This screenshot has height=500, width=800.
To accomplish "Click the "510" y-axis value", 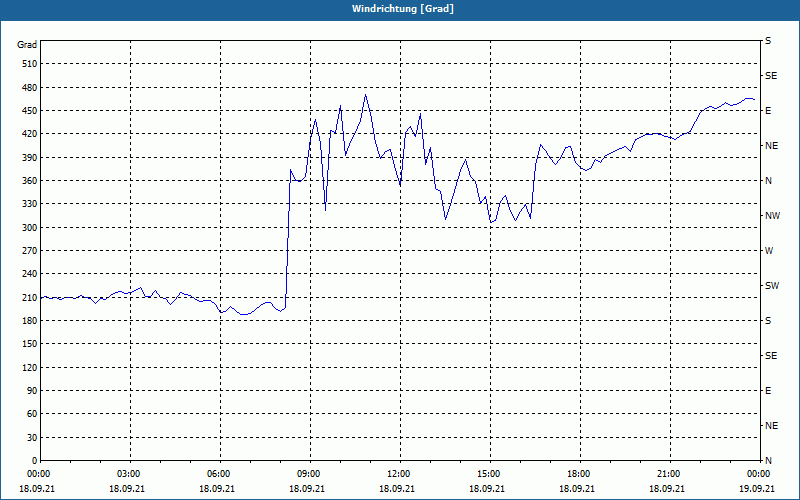I will click(x=30, y=64).
